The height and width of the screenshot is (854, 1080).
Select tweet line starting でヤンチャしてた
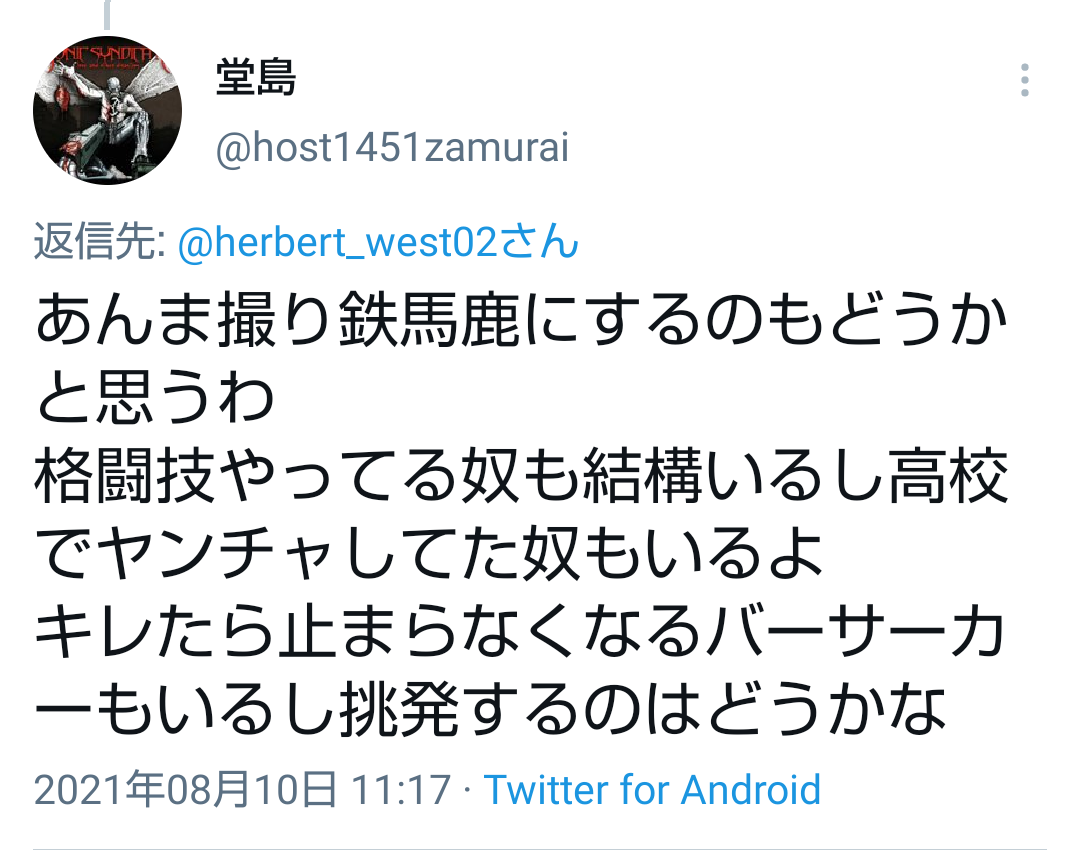[x=430, y=553]
